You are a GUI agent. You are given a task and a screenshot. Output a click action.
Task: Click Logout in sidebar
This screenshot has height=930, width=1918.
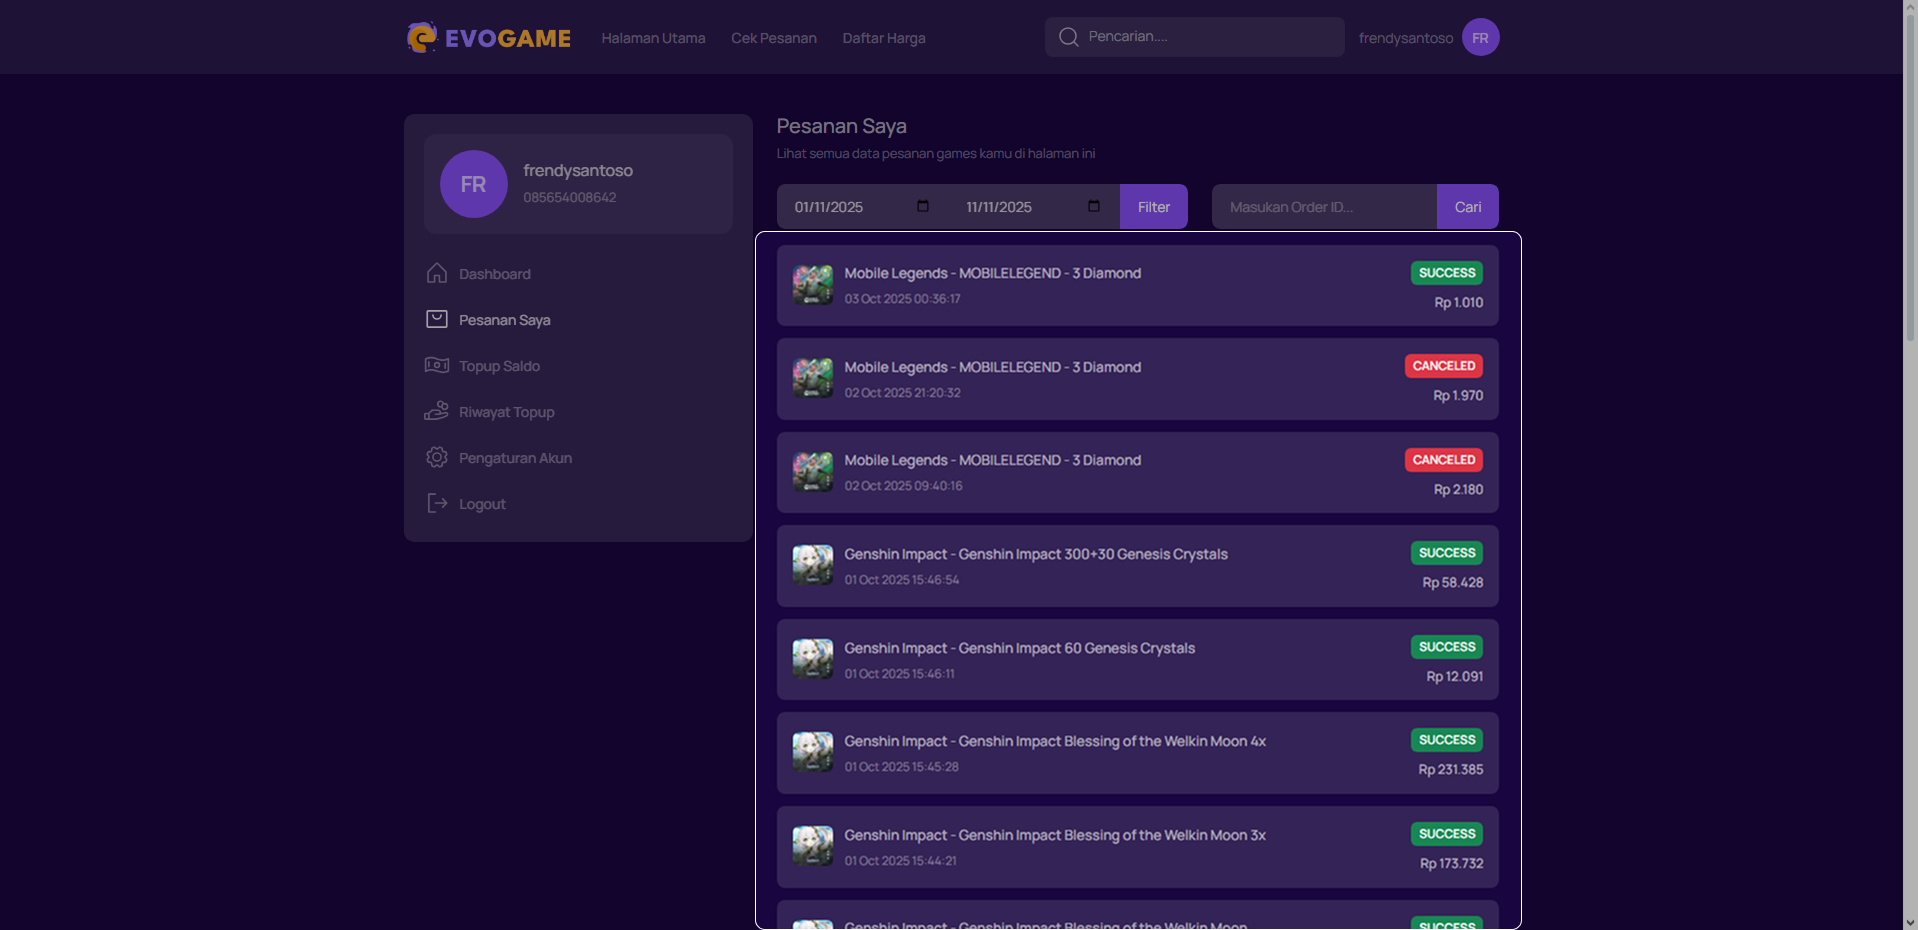(482, 504)
